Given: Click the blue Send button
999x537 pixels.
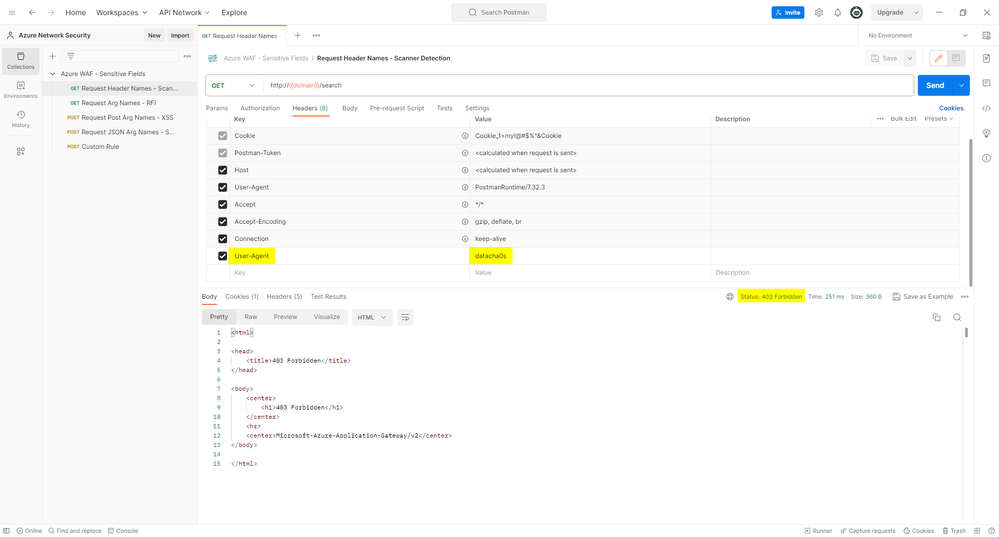Looking at the screenshot, I should [x=935, y=85].
